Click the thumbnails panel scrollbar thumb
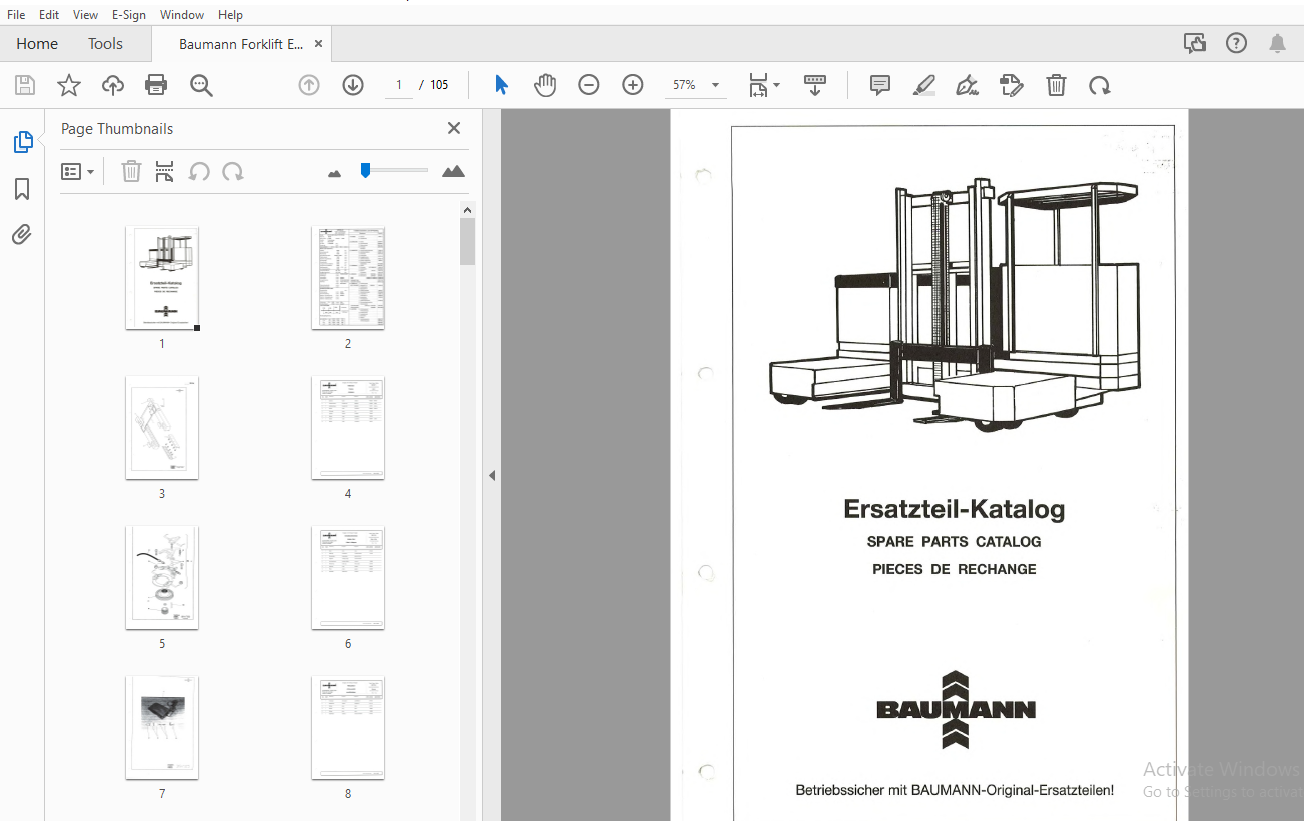The image size is (1304, 821). (x=467, y=241)
